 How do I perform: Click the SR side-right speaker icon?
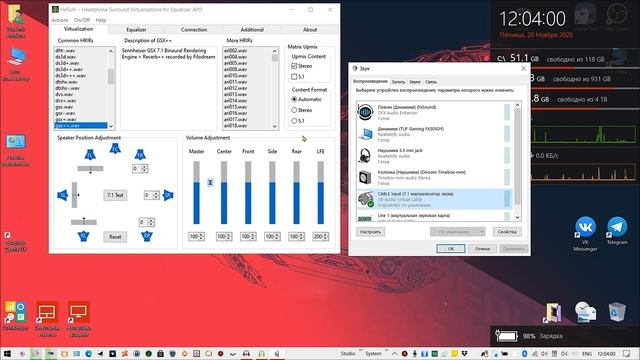pos(168,195)
